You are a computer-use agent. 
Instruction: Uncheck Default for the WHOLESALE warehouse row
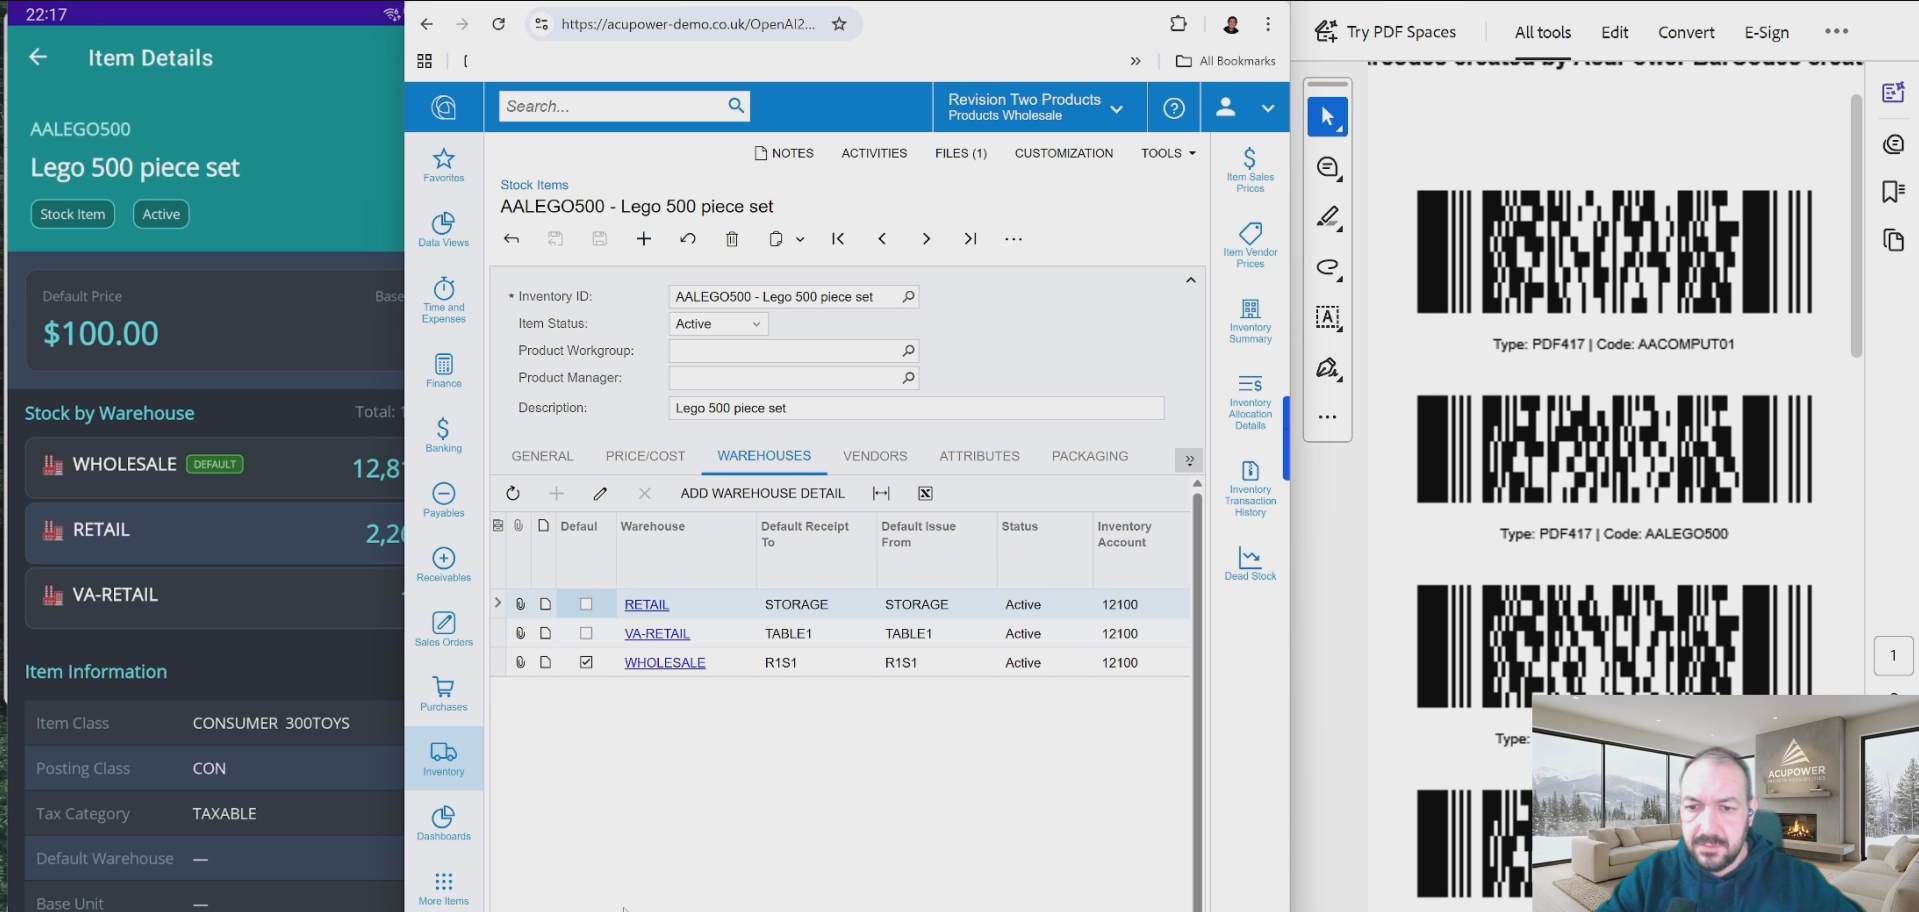(x=586, y=662)
